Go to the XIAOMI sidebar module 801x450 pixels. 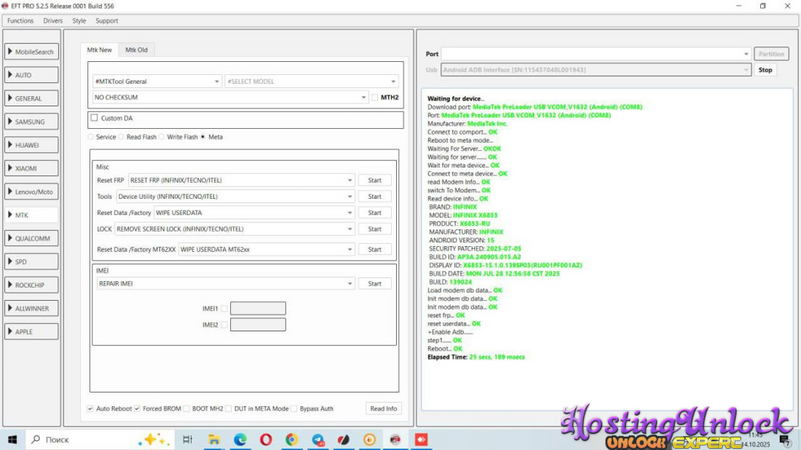[31, 169]
